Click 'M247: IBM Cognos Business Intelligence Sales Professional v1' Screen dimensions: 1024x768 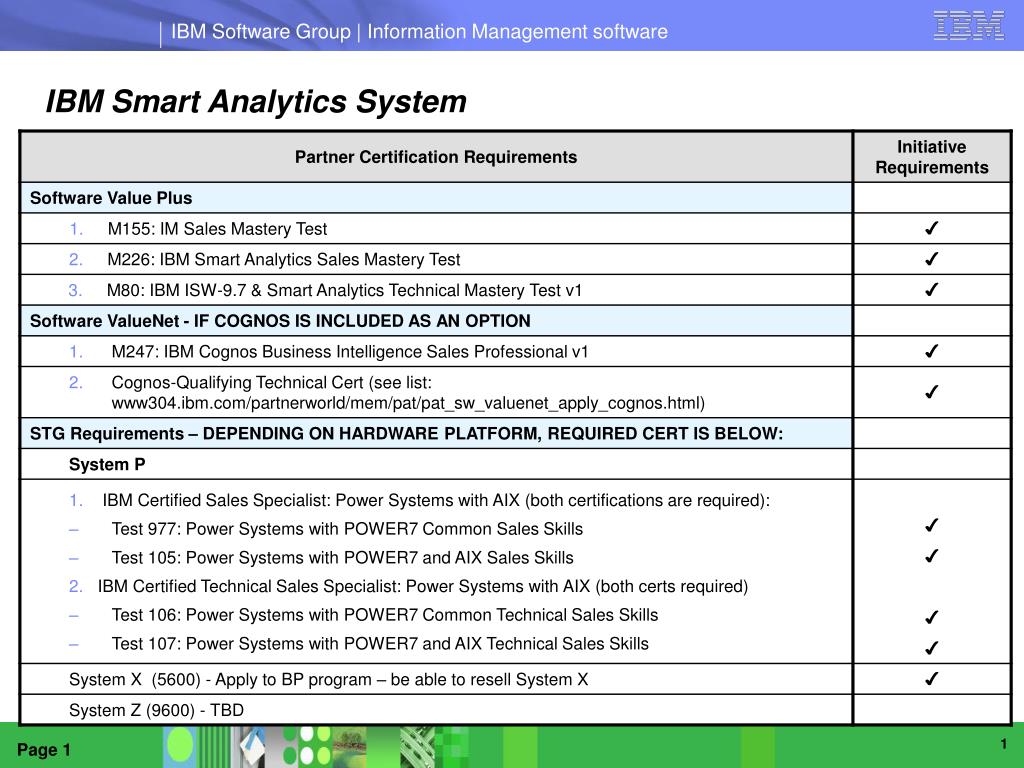(349, 351)
